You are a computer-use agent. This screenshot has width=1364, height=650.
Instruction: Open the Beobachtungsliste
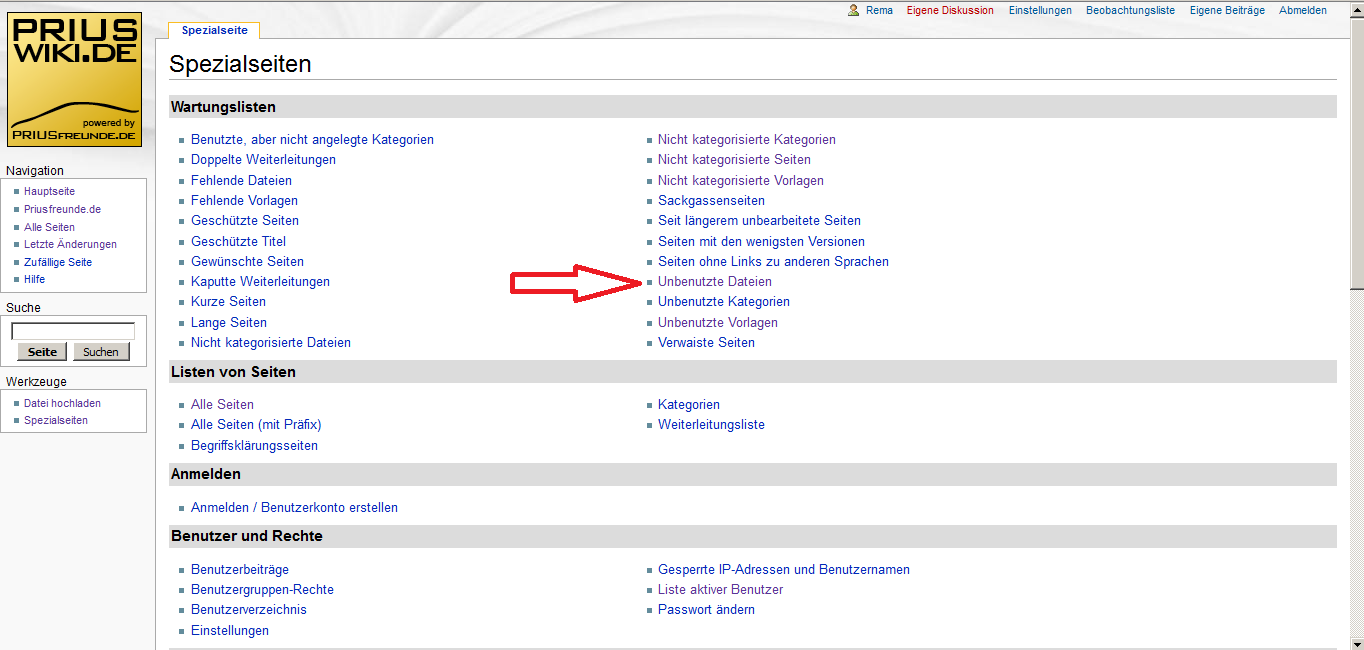(1130, 10)
